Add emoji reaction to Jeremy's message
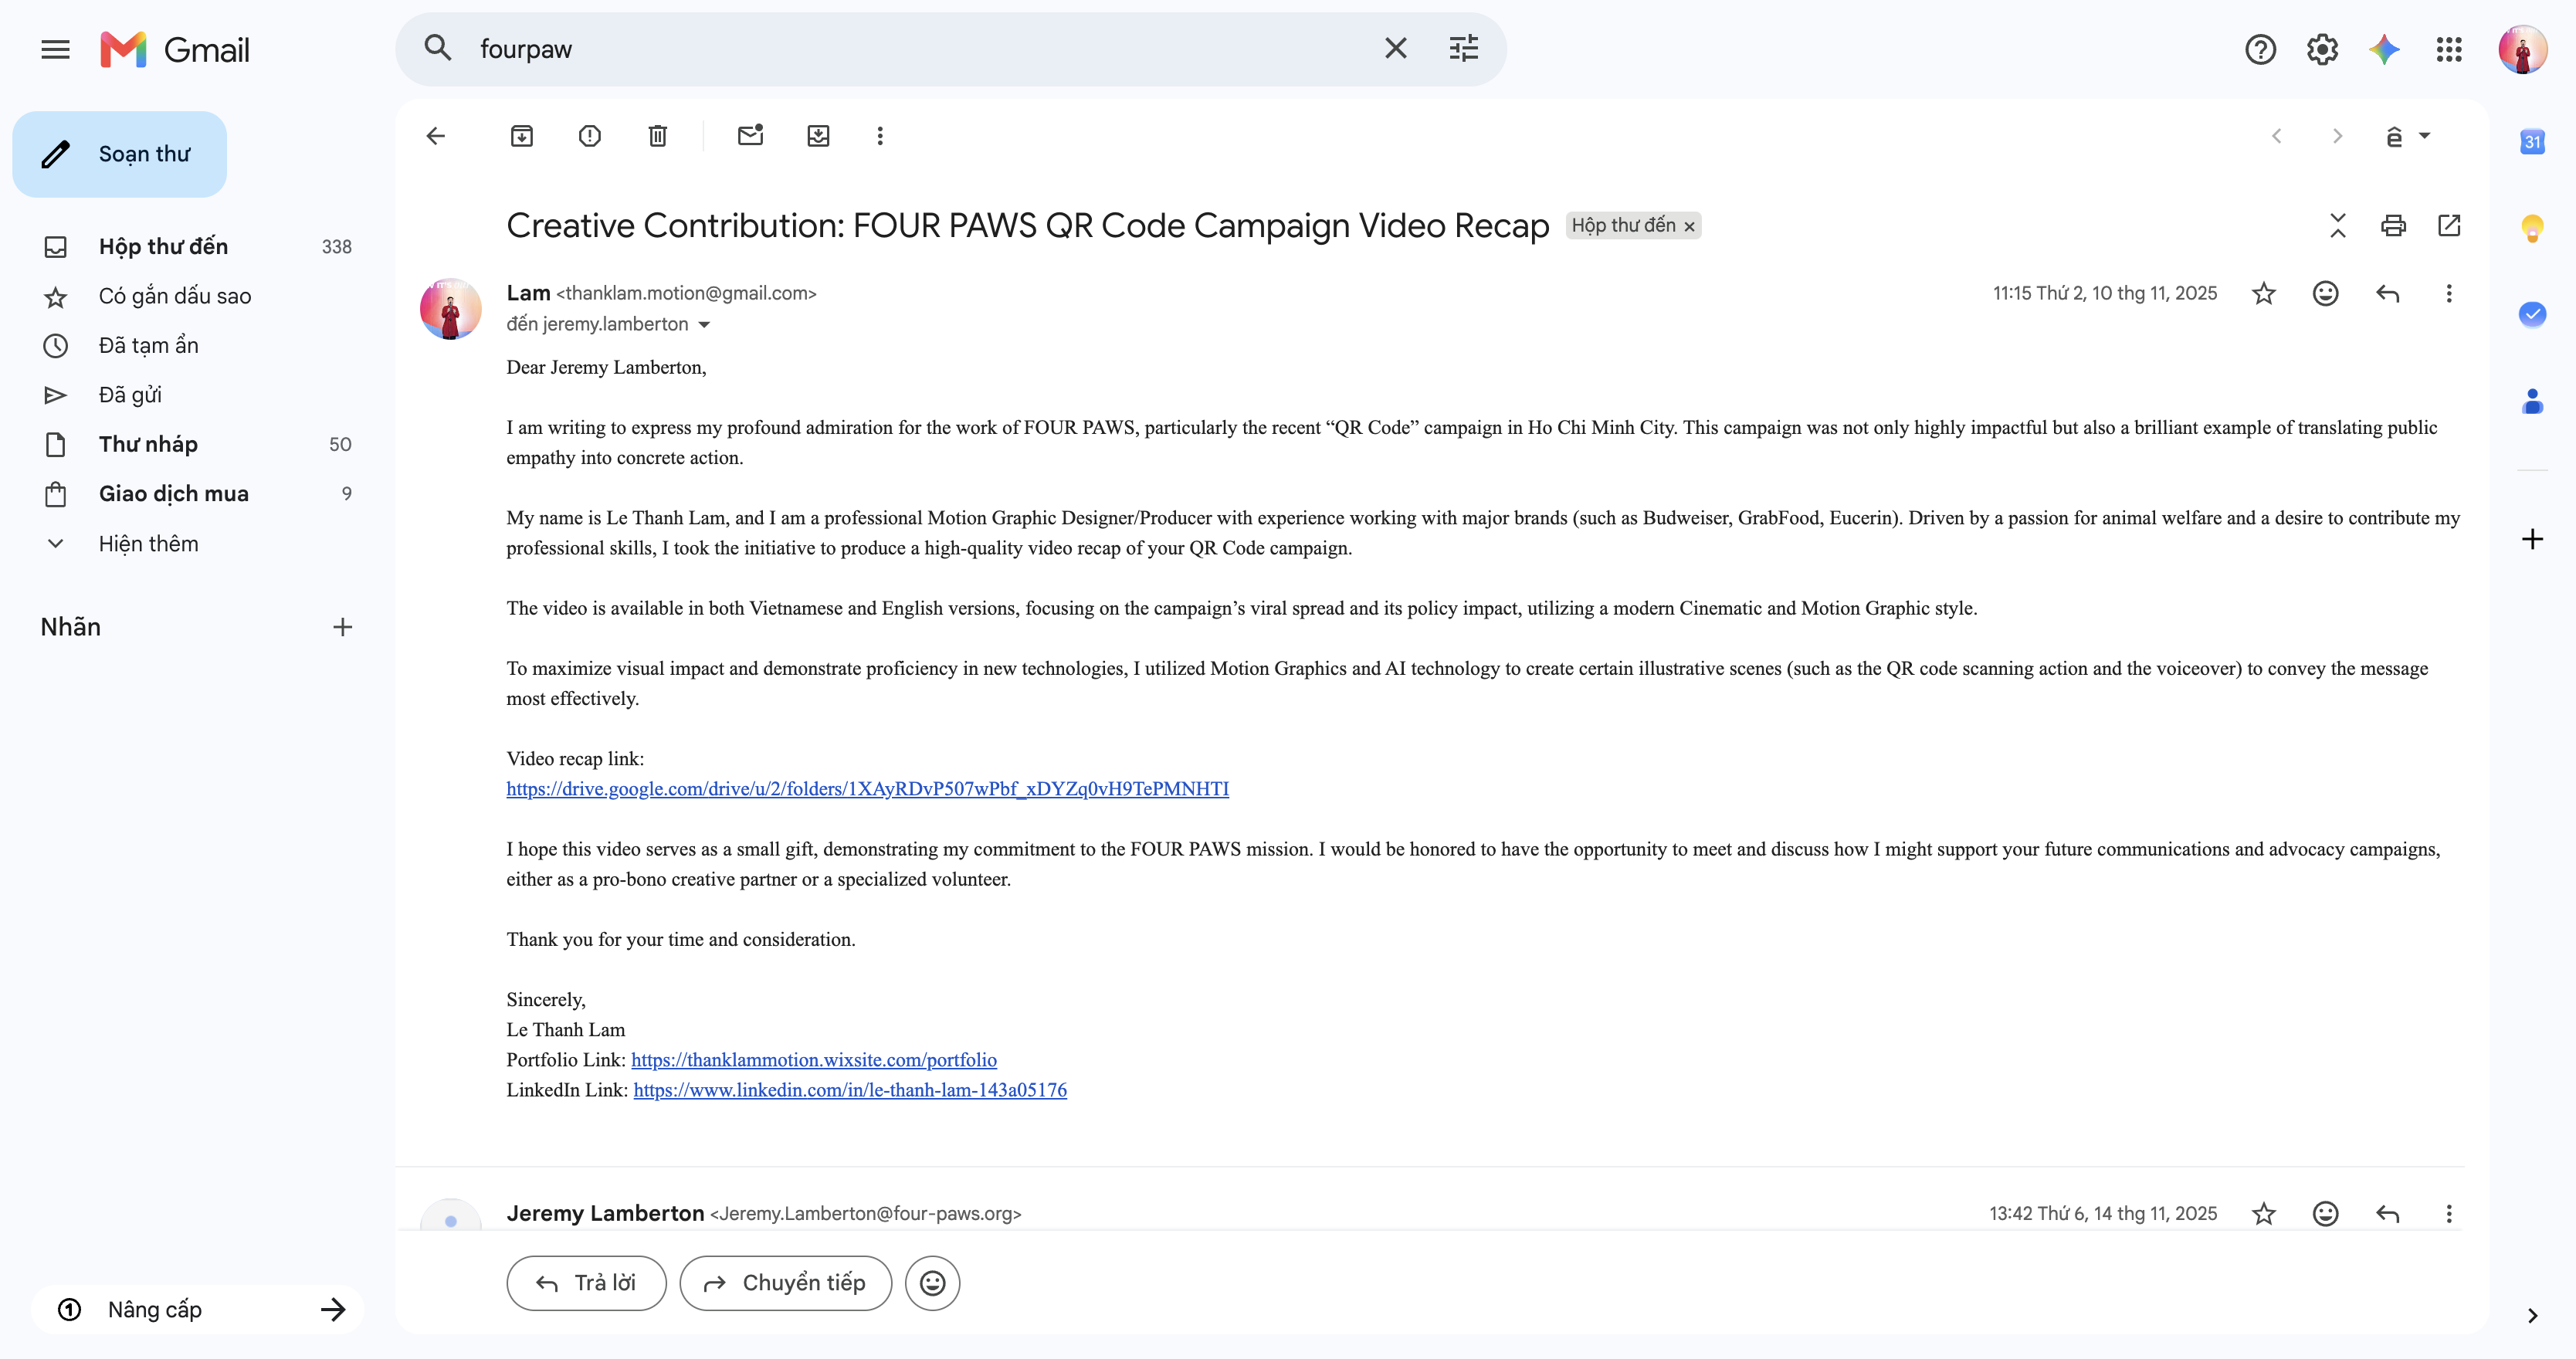The width and height of the screenshot is (2576, 1359). pos(2326,1213)
